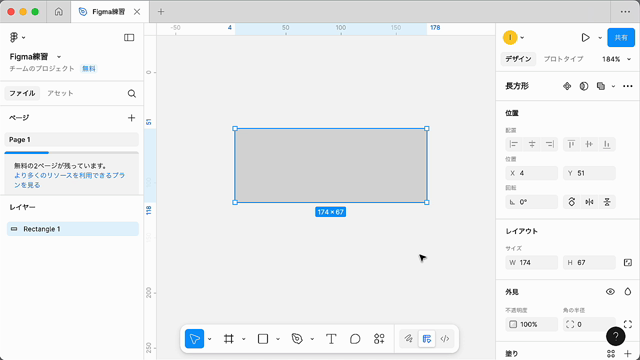Add a new page with plus
This screenshot has height=360, width=640.
131,118
